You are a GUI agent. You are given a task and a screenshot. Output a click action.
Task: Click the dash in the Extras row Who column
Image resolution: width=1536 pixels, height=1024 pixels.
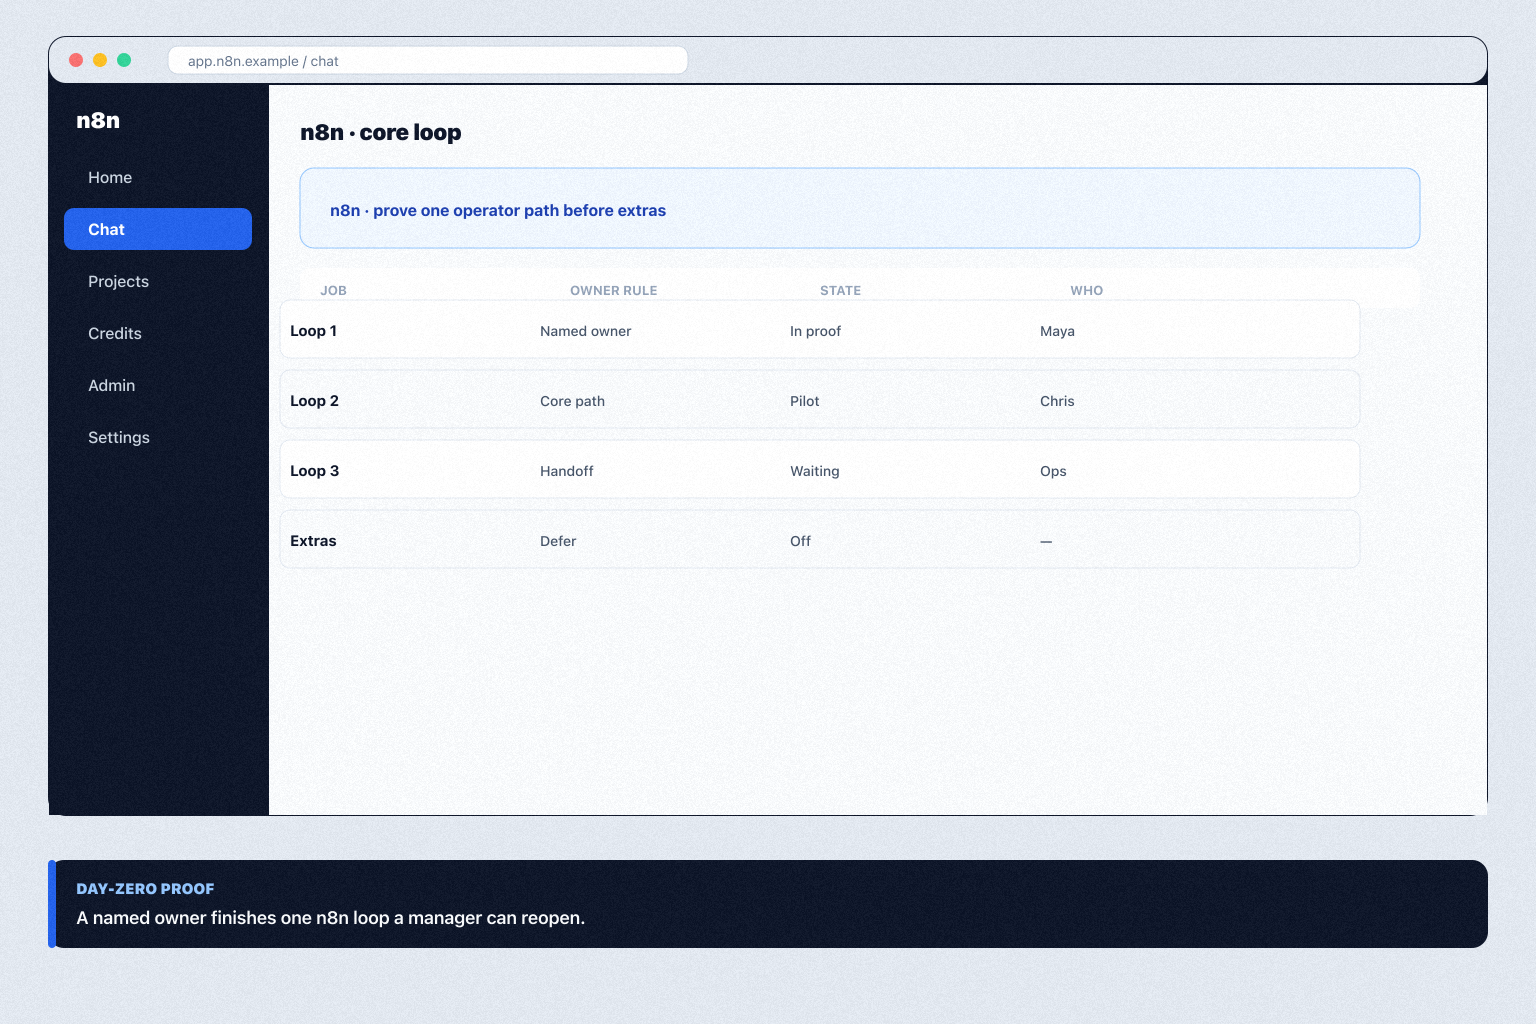[1046, 541]
